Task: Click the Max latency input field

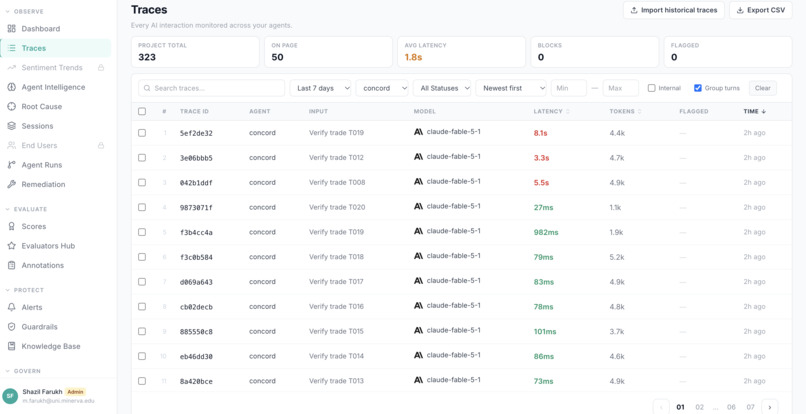Action: coord(620,88)
